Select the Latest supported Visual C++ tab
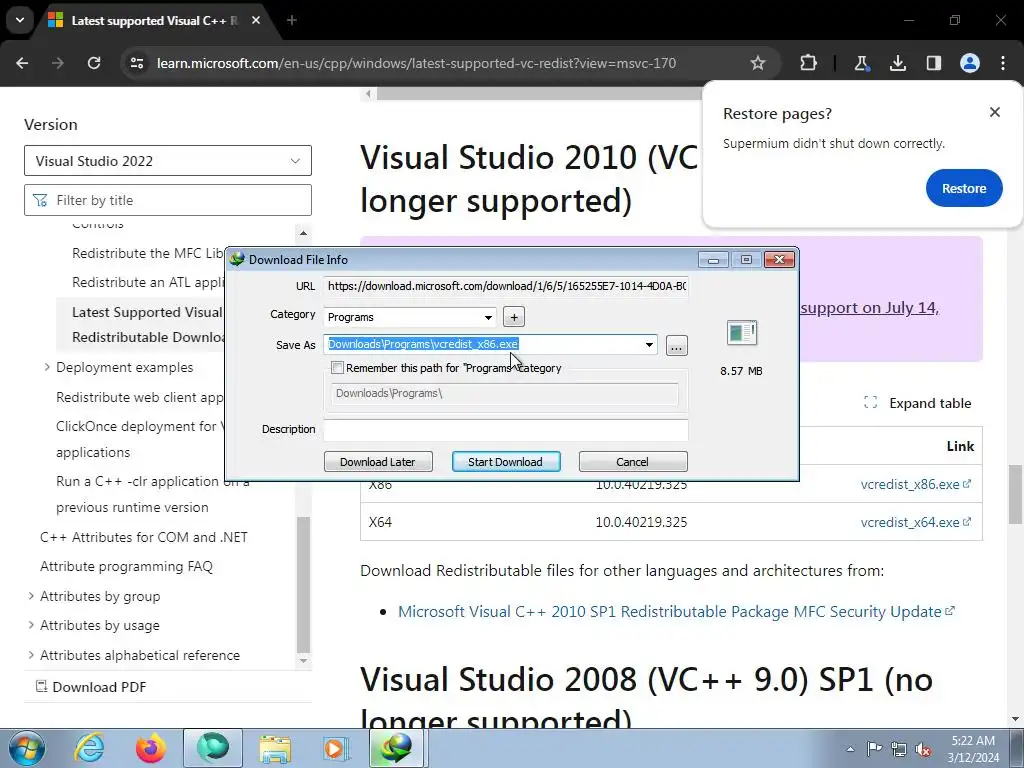1024x768 pixels. click(155, 20)
